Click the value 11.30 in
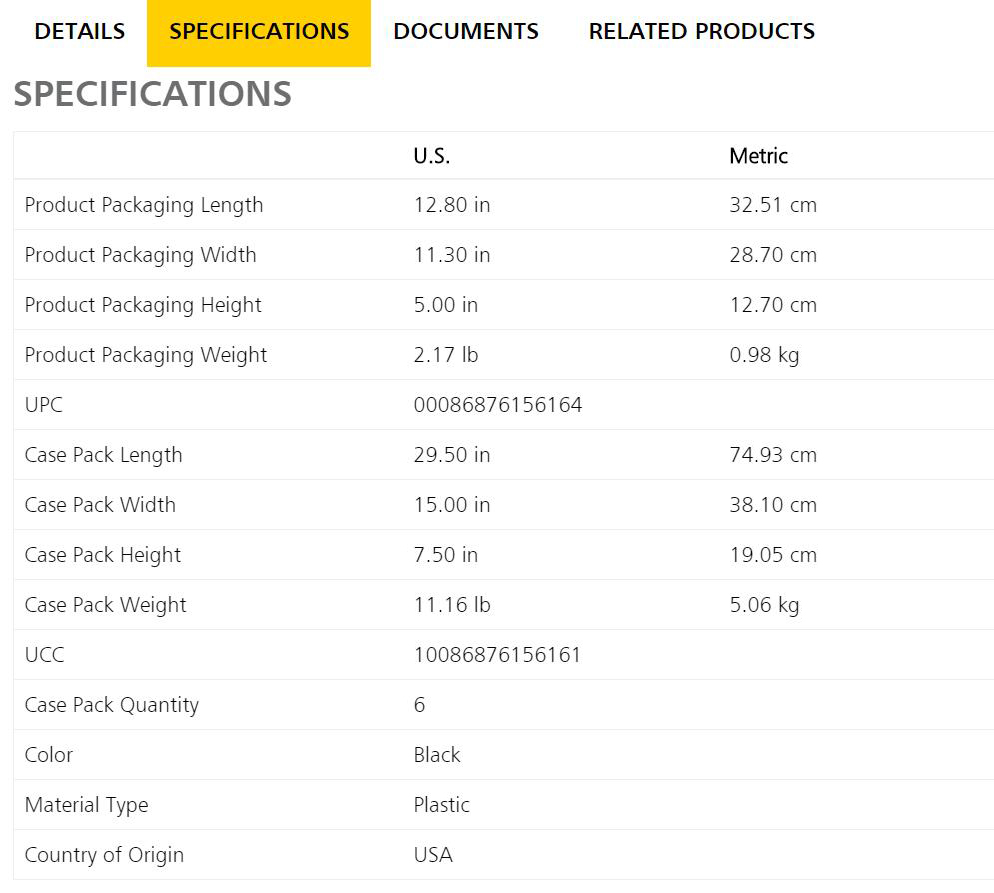Screen dimensions: 994x893 (x=451, y=255)
